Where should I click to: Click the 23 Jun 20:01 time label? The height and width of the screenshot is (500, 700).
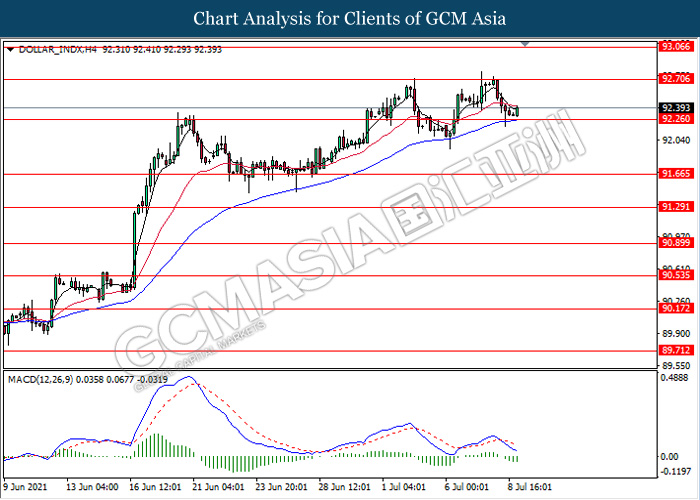281,487
